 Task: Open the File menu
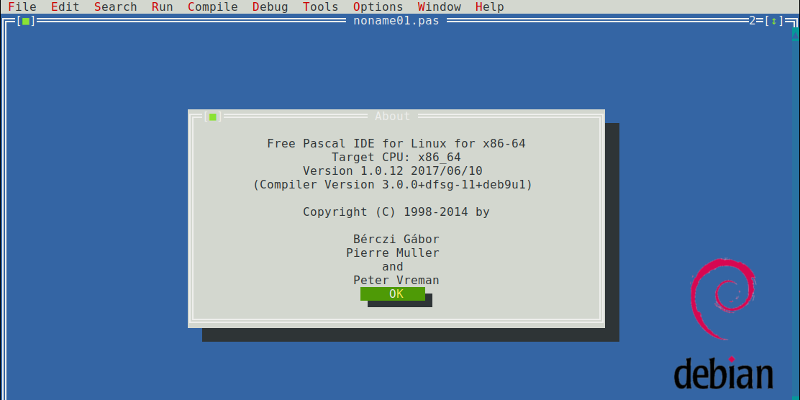[22, 7]
